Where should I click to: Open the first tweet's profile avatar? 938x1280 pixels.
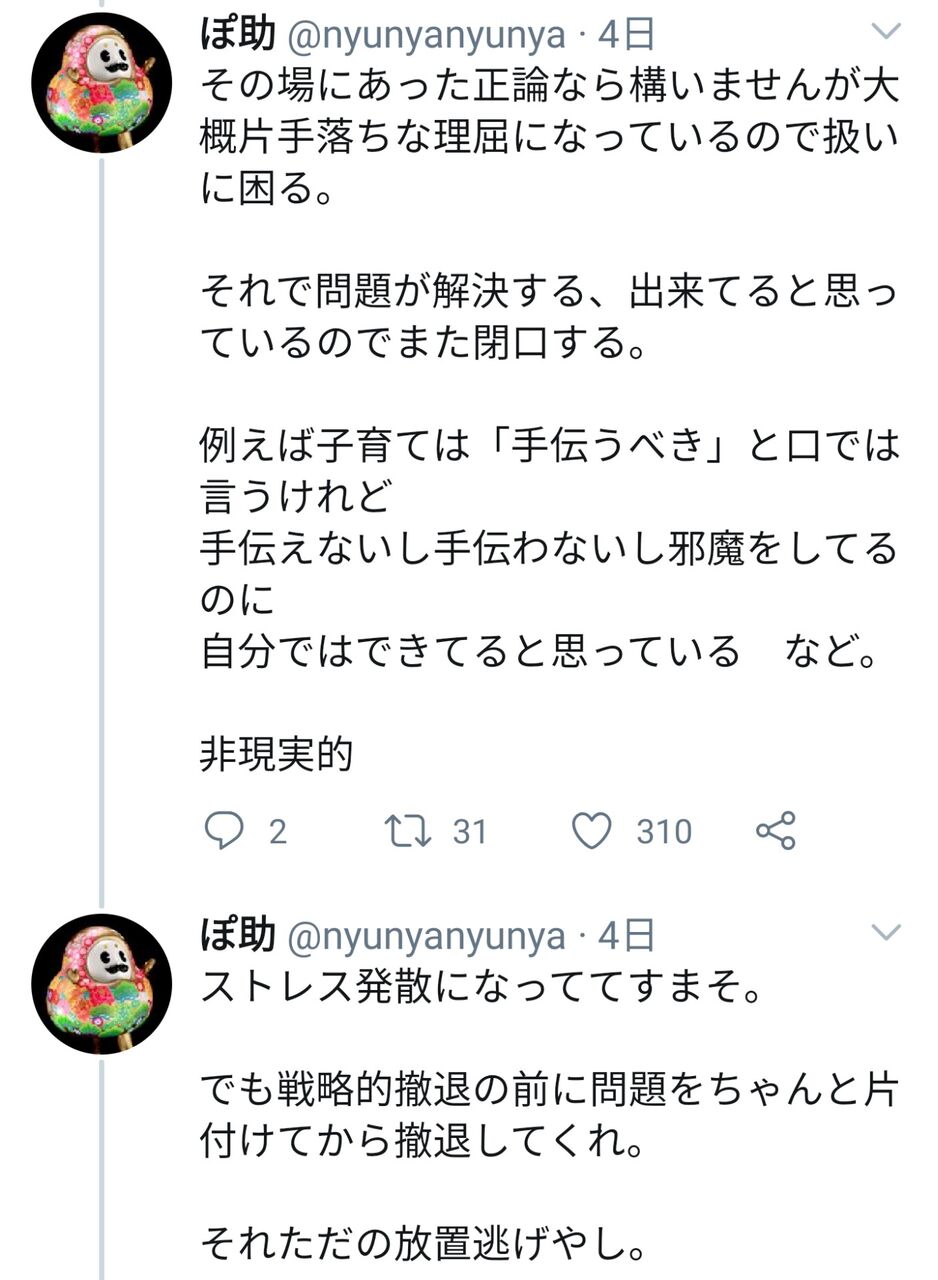click(102, 83)
